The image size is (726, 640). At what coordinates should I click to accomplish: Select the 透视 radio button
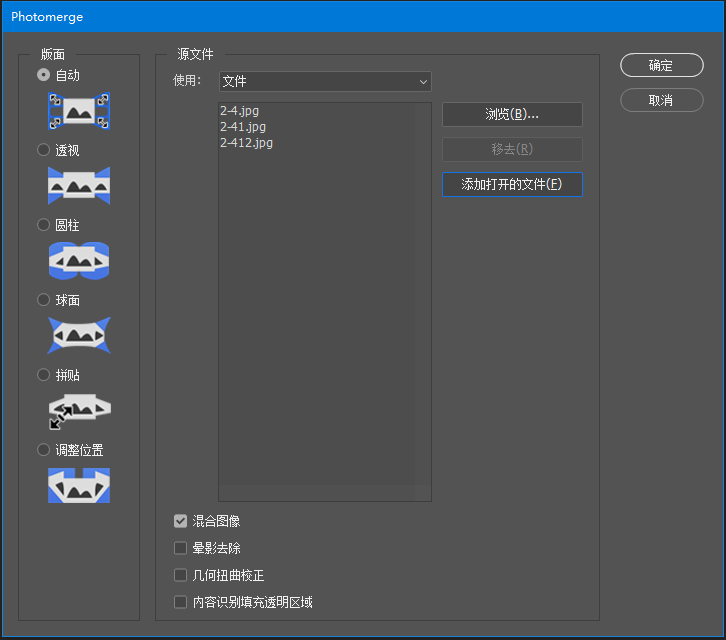[x=44, y=150]
